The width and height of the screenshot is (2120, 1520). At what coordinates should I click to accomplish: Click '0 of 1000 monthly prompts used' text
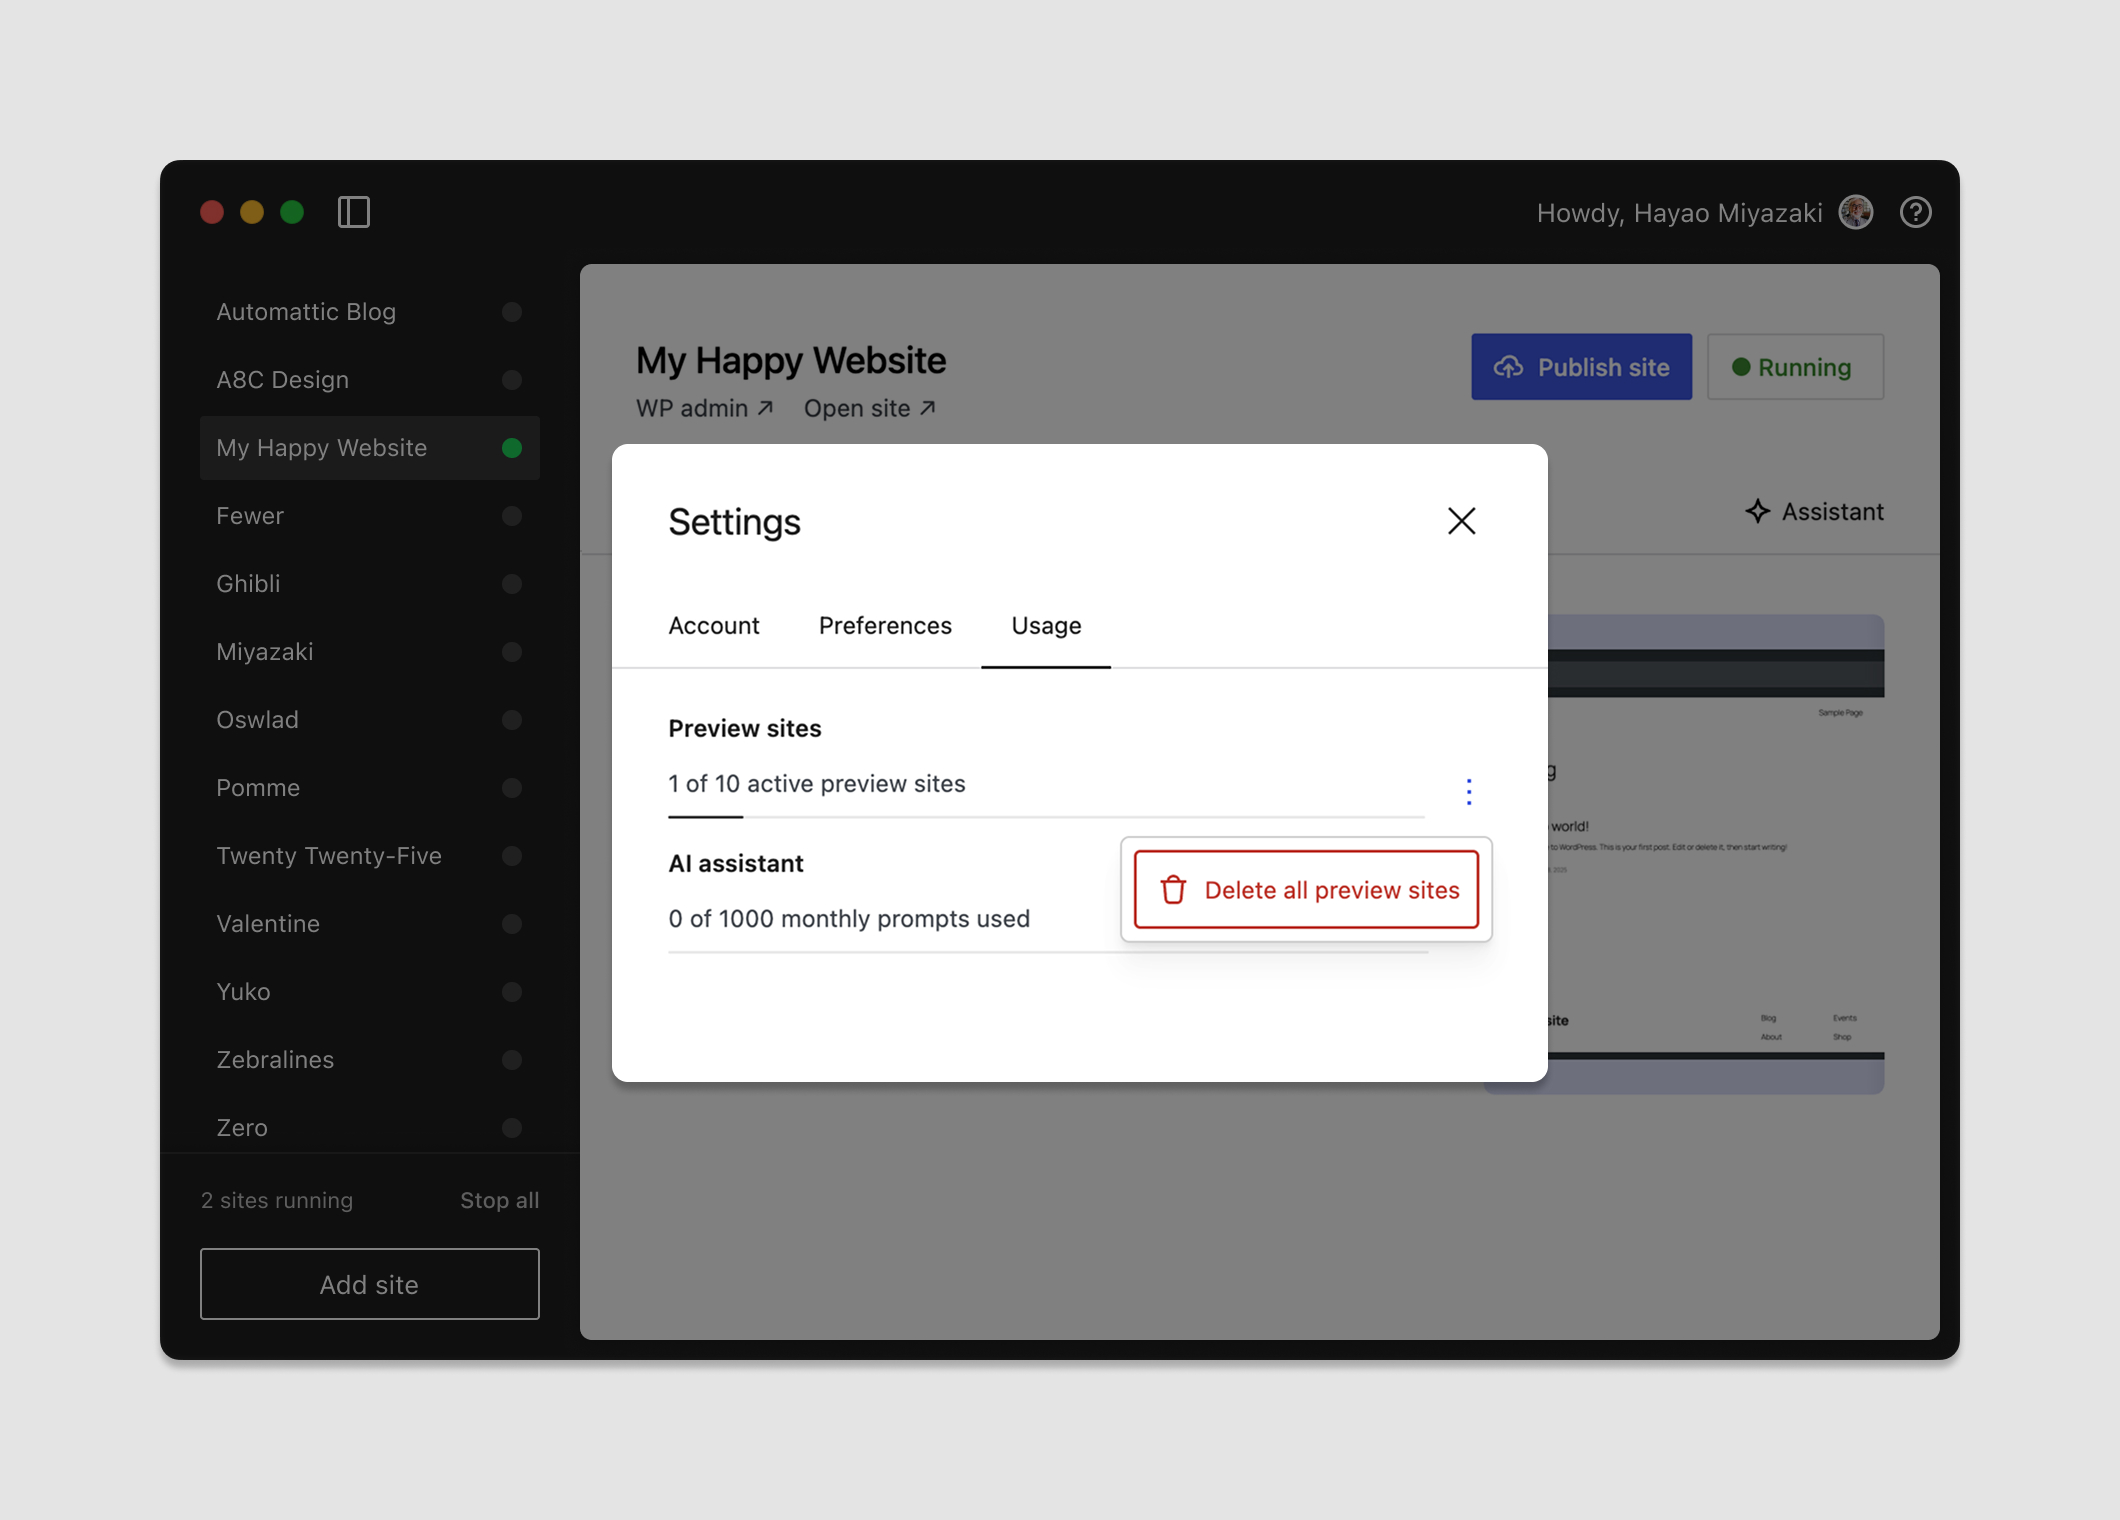pos(849,919)
